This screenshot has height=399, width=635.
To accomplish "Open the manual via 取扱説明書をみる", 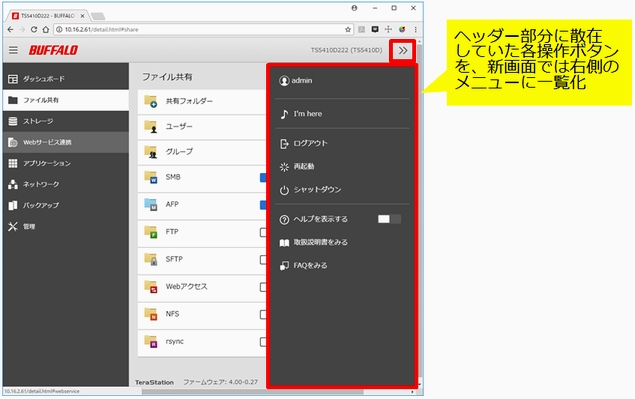I will [x=314, y=242].
